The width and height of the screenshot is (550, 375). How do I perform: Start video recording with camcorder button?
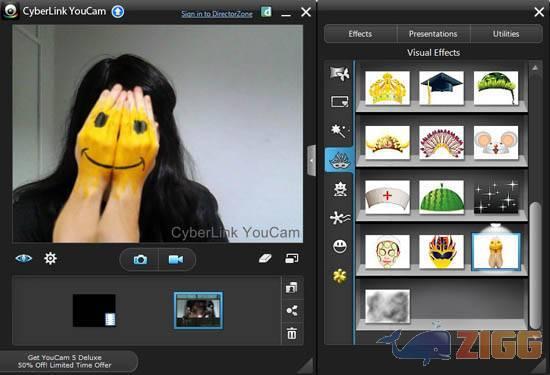(176, 260)
